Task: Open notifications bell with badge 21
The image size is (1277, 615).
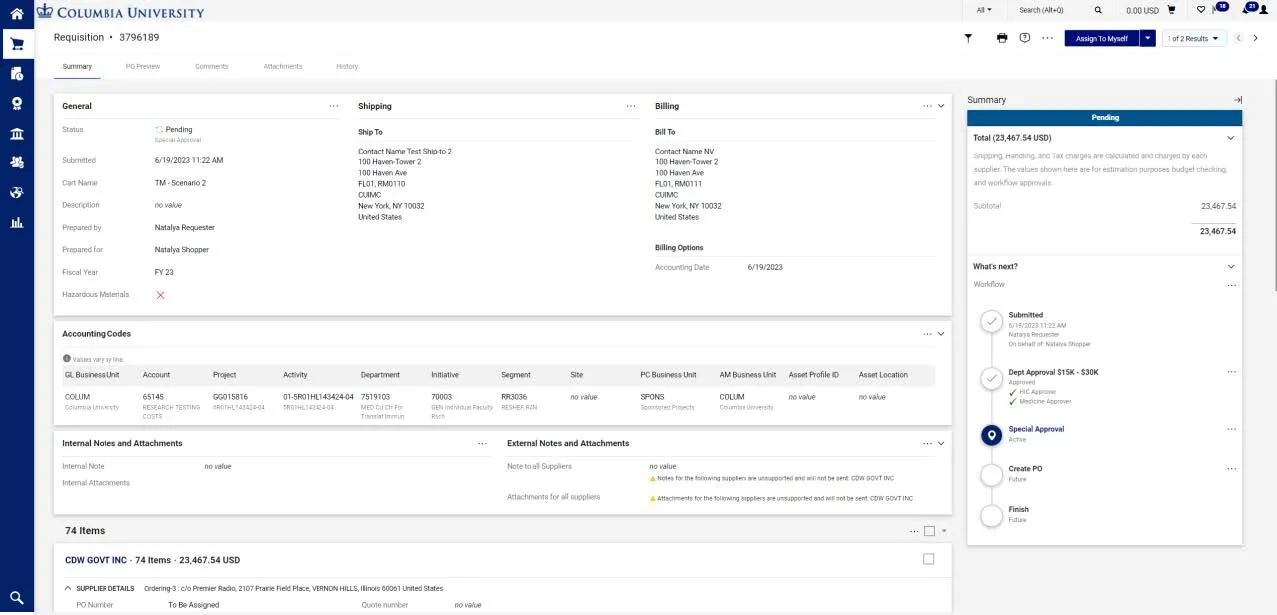Action: pos(1248,9)
